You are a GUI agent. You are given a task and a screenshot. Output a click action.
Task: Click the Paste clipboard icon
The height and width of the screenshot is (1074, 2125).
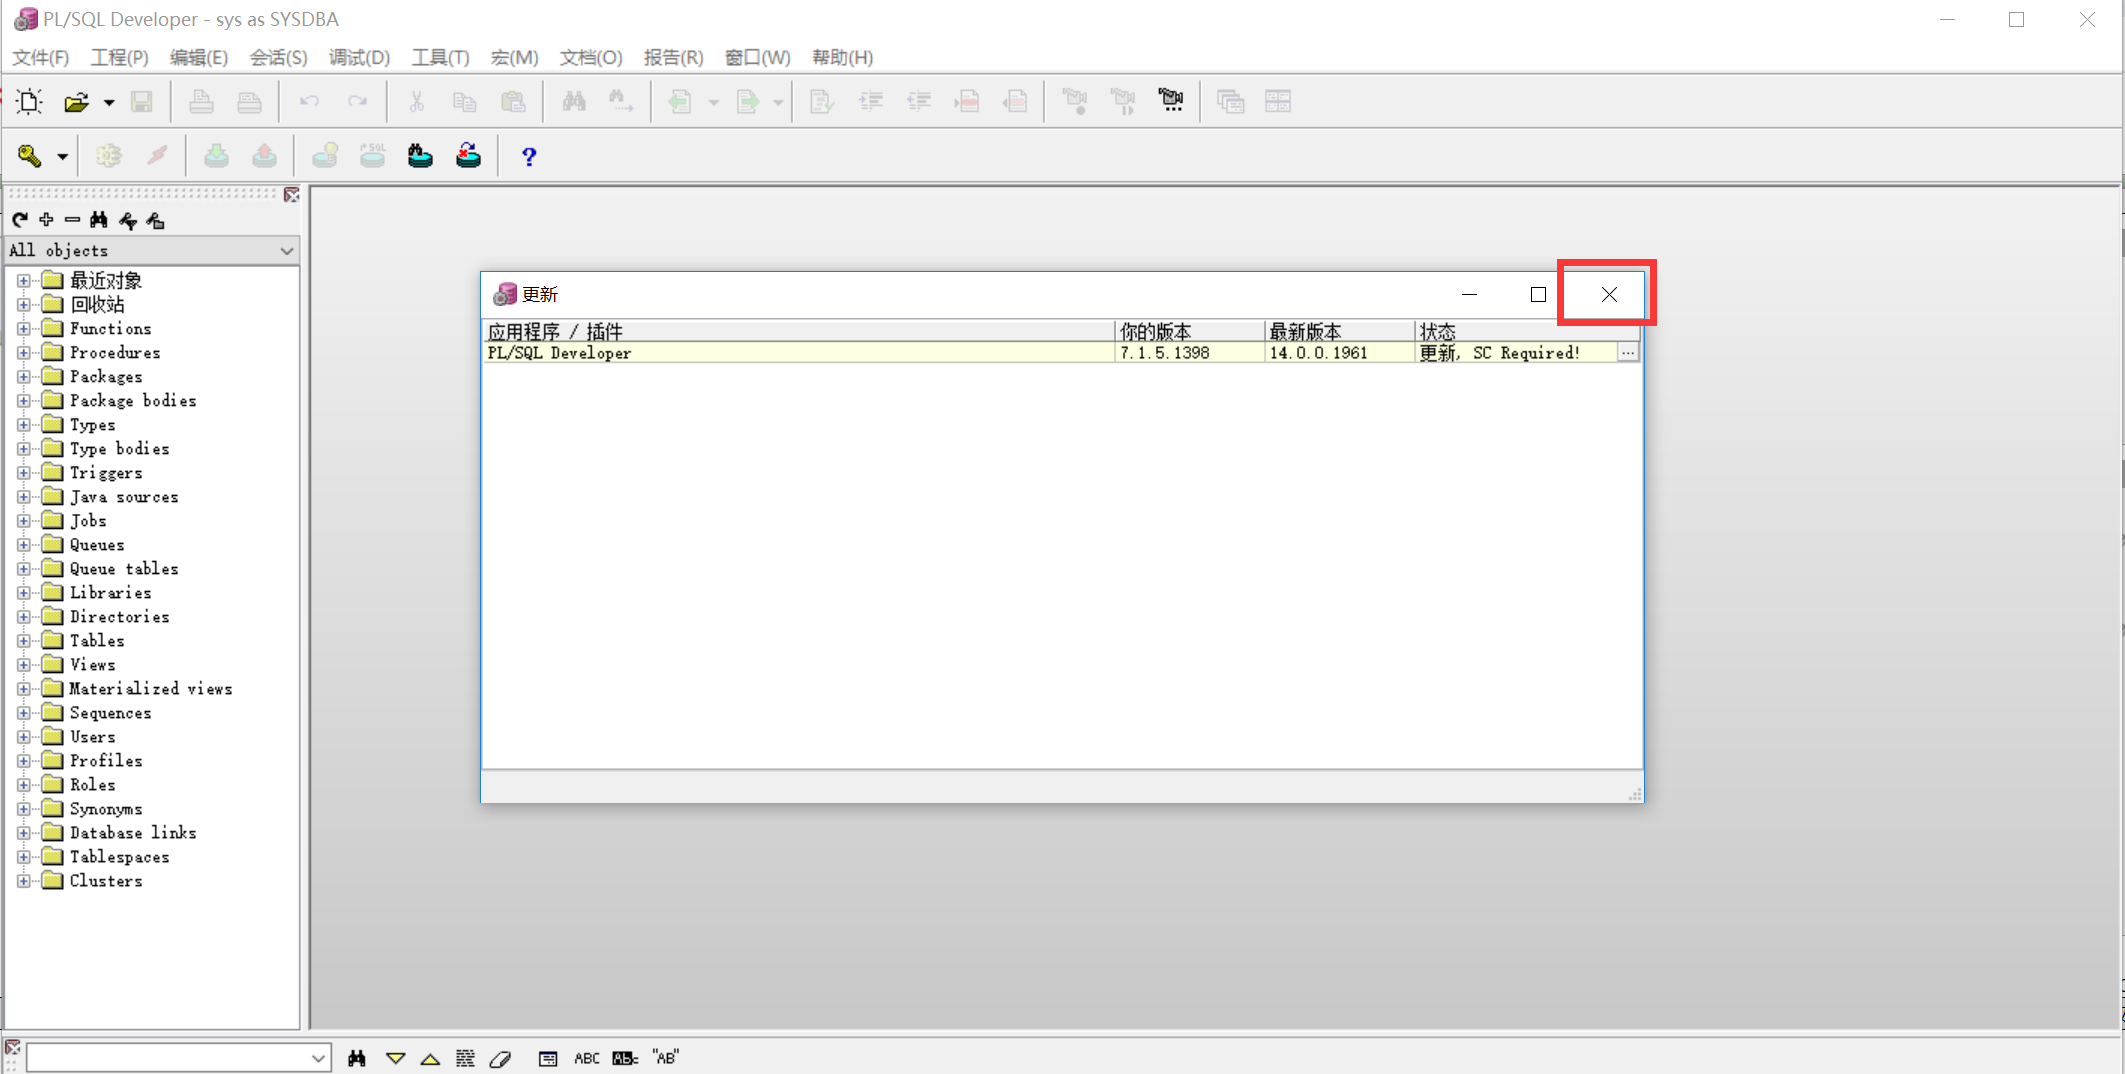click(513, 101)
